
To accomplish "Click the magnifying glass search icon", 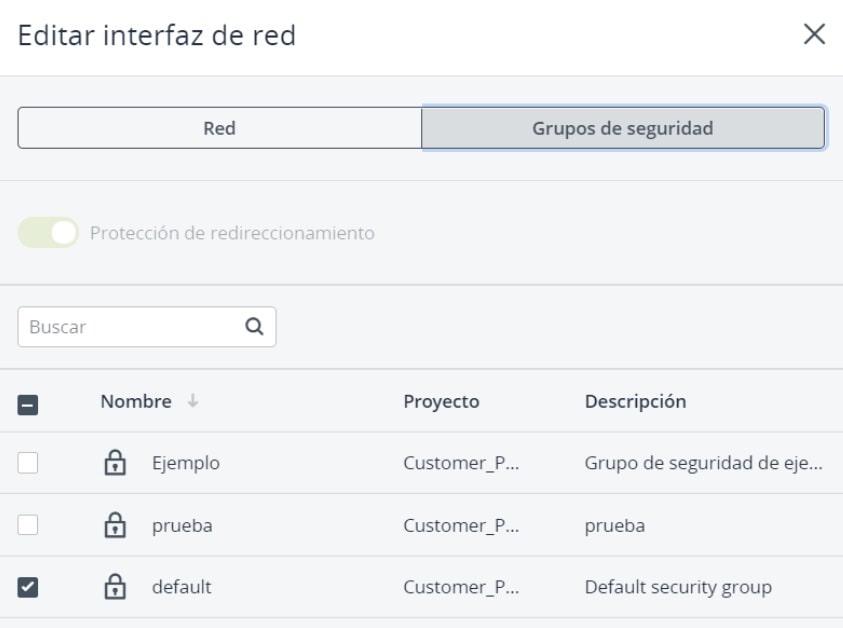I will pos(254,326).
